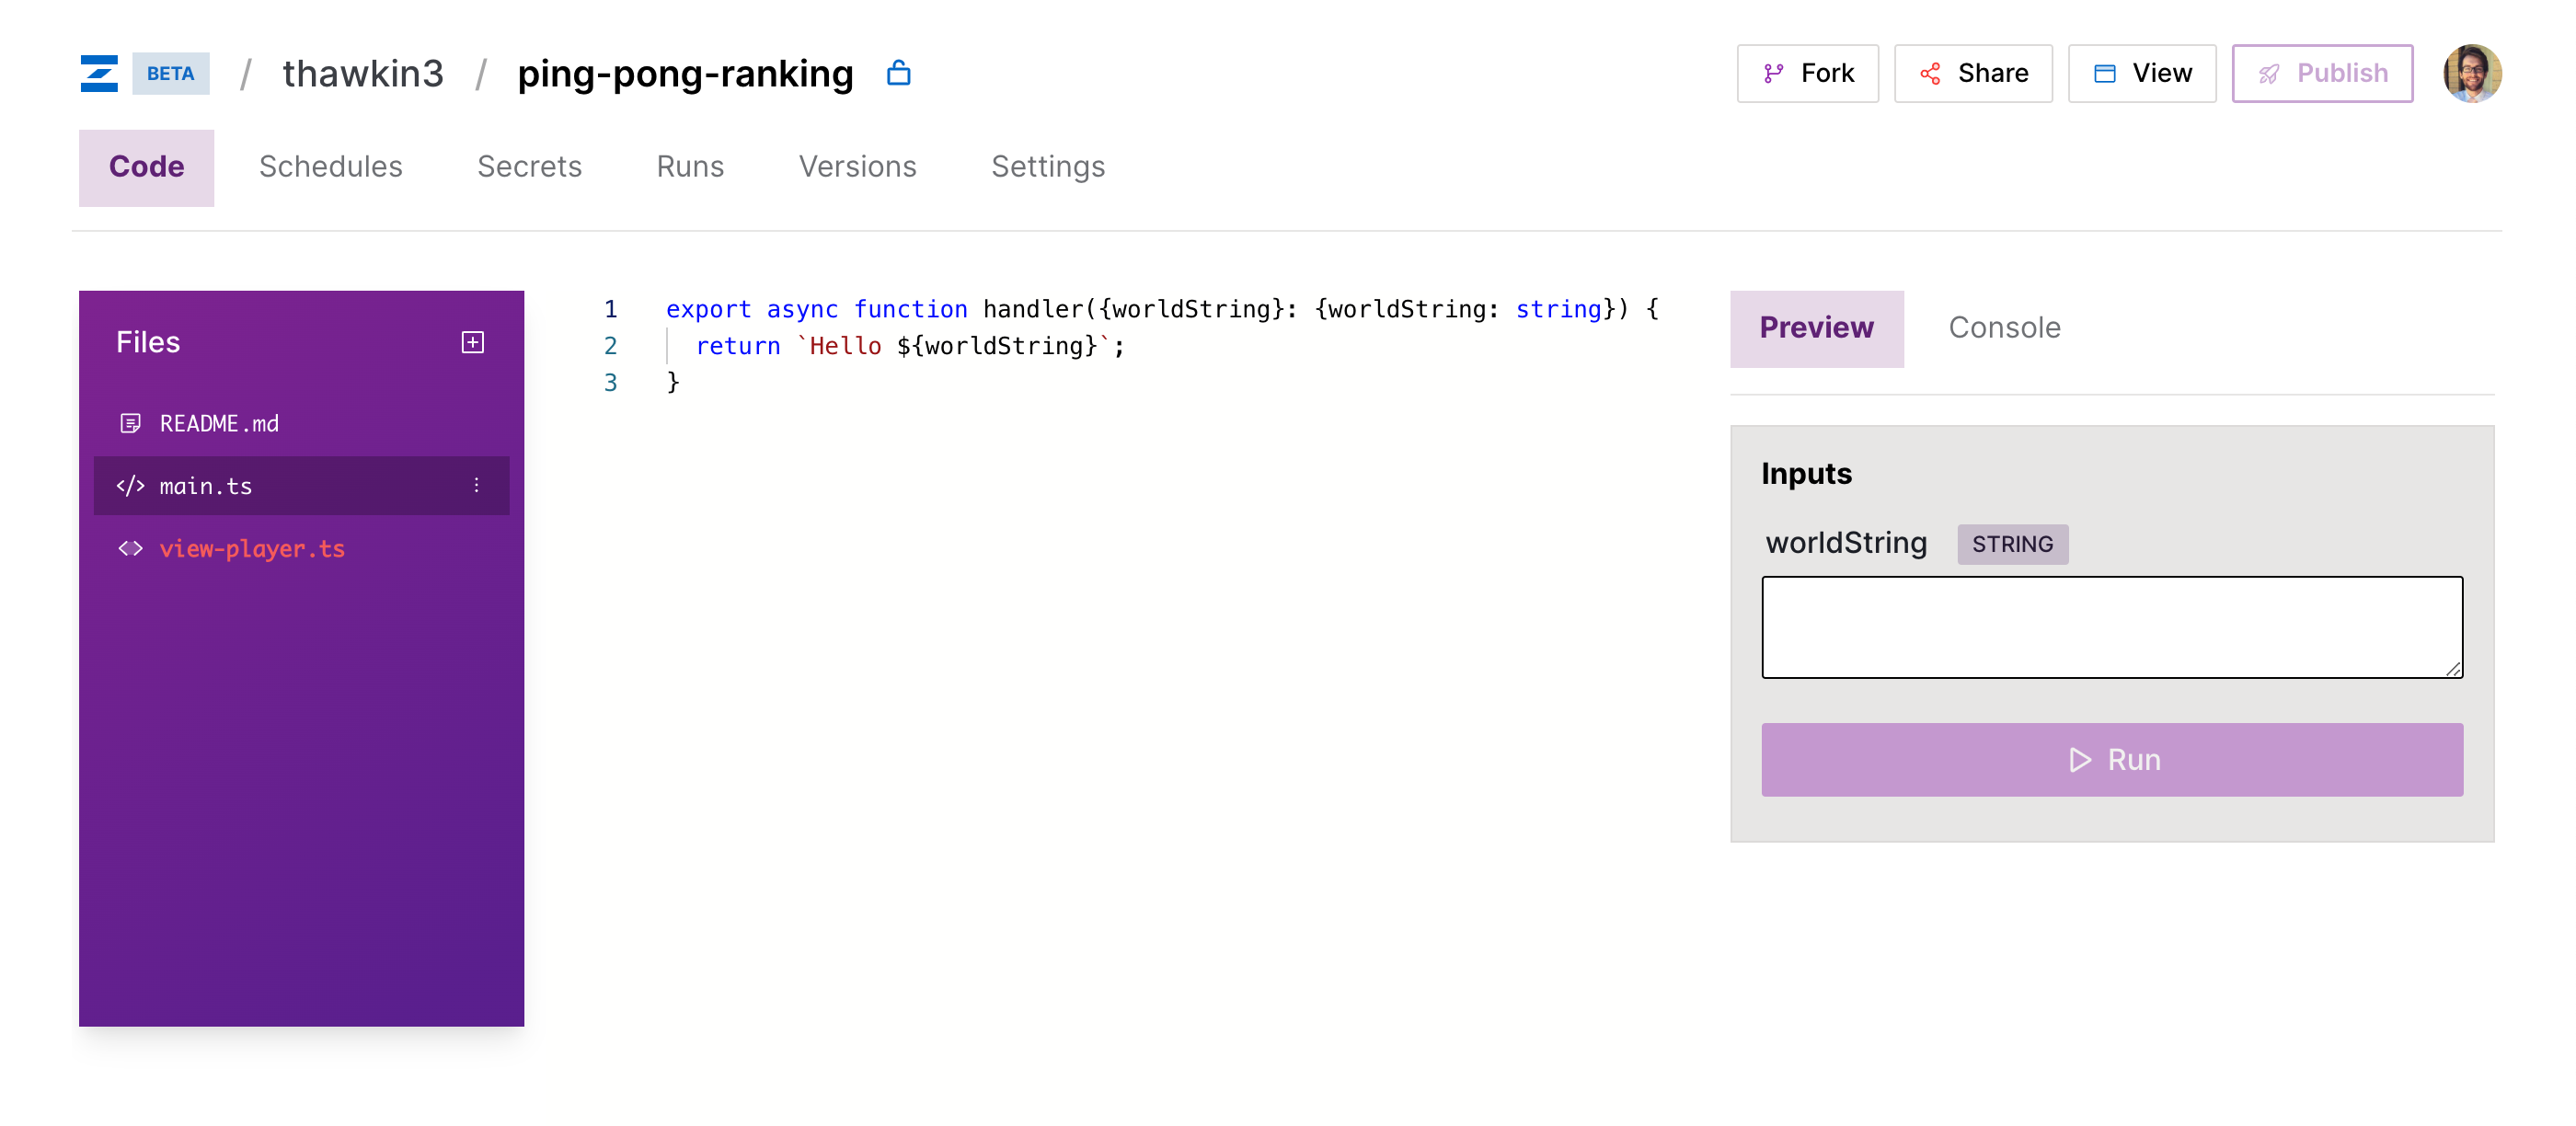Viewport: 2576px width, 1126px height.
Task: Open the README.md file
Action: click(218, 423)
